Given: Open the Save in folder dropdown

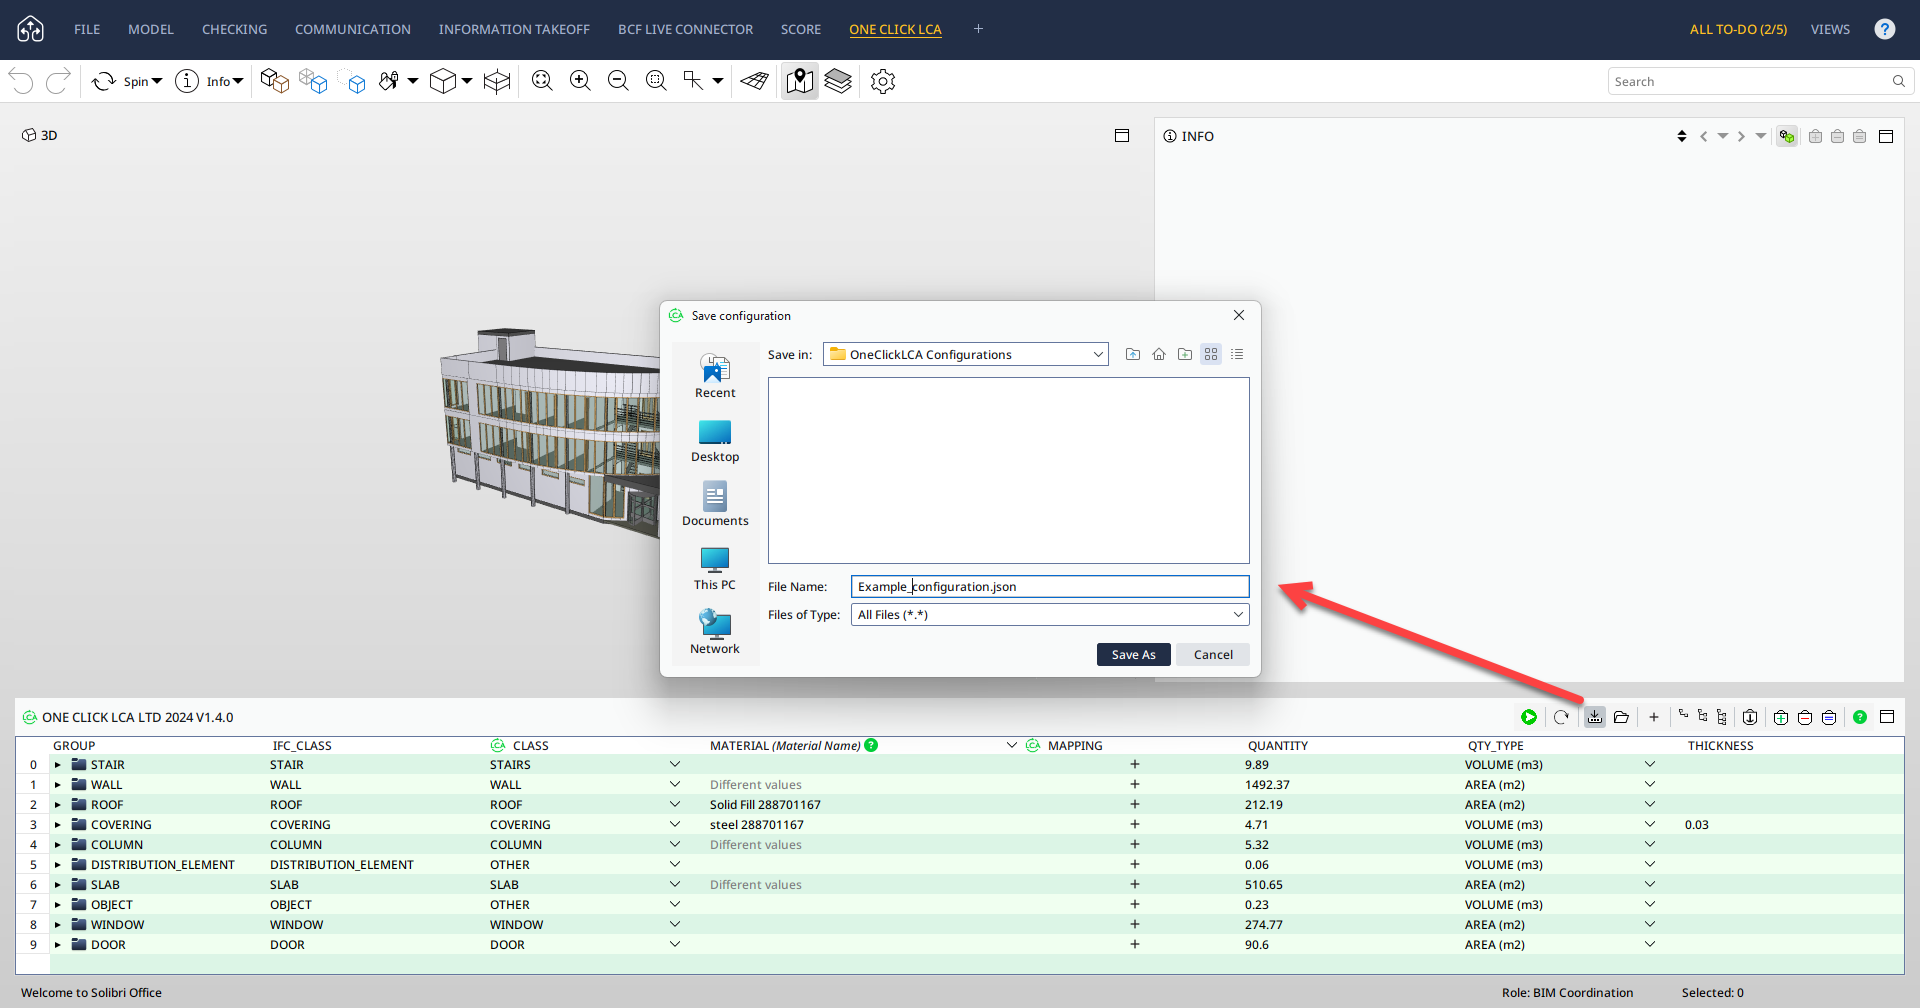Looking at the screenshot, I should [x=1097, y=354].
